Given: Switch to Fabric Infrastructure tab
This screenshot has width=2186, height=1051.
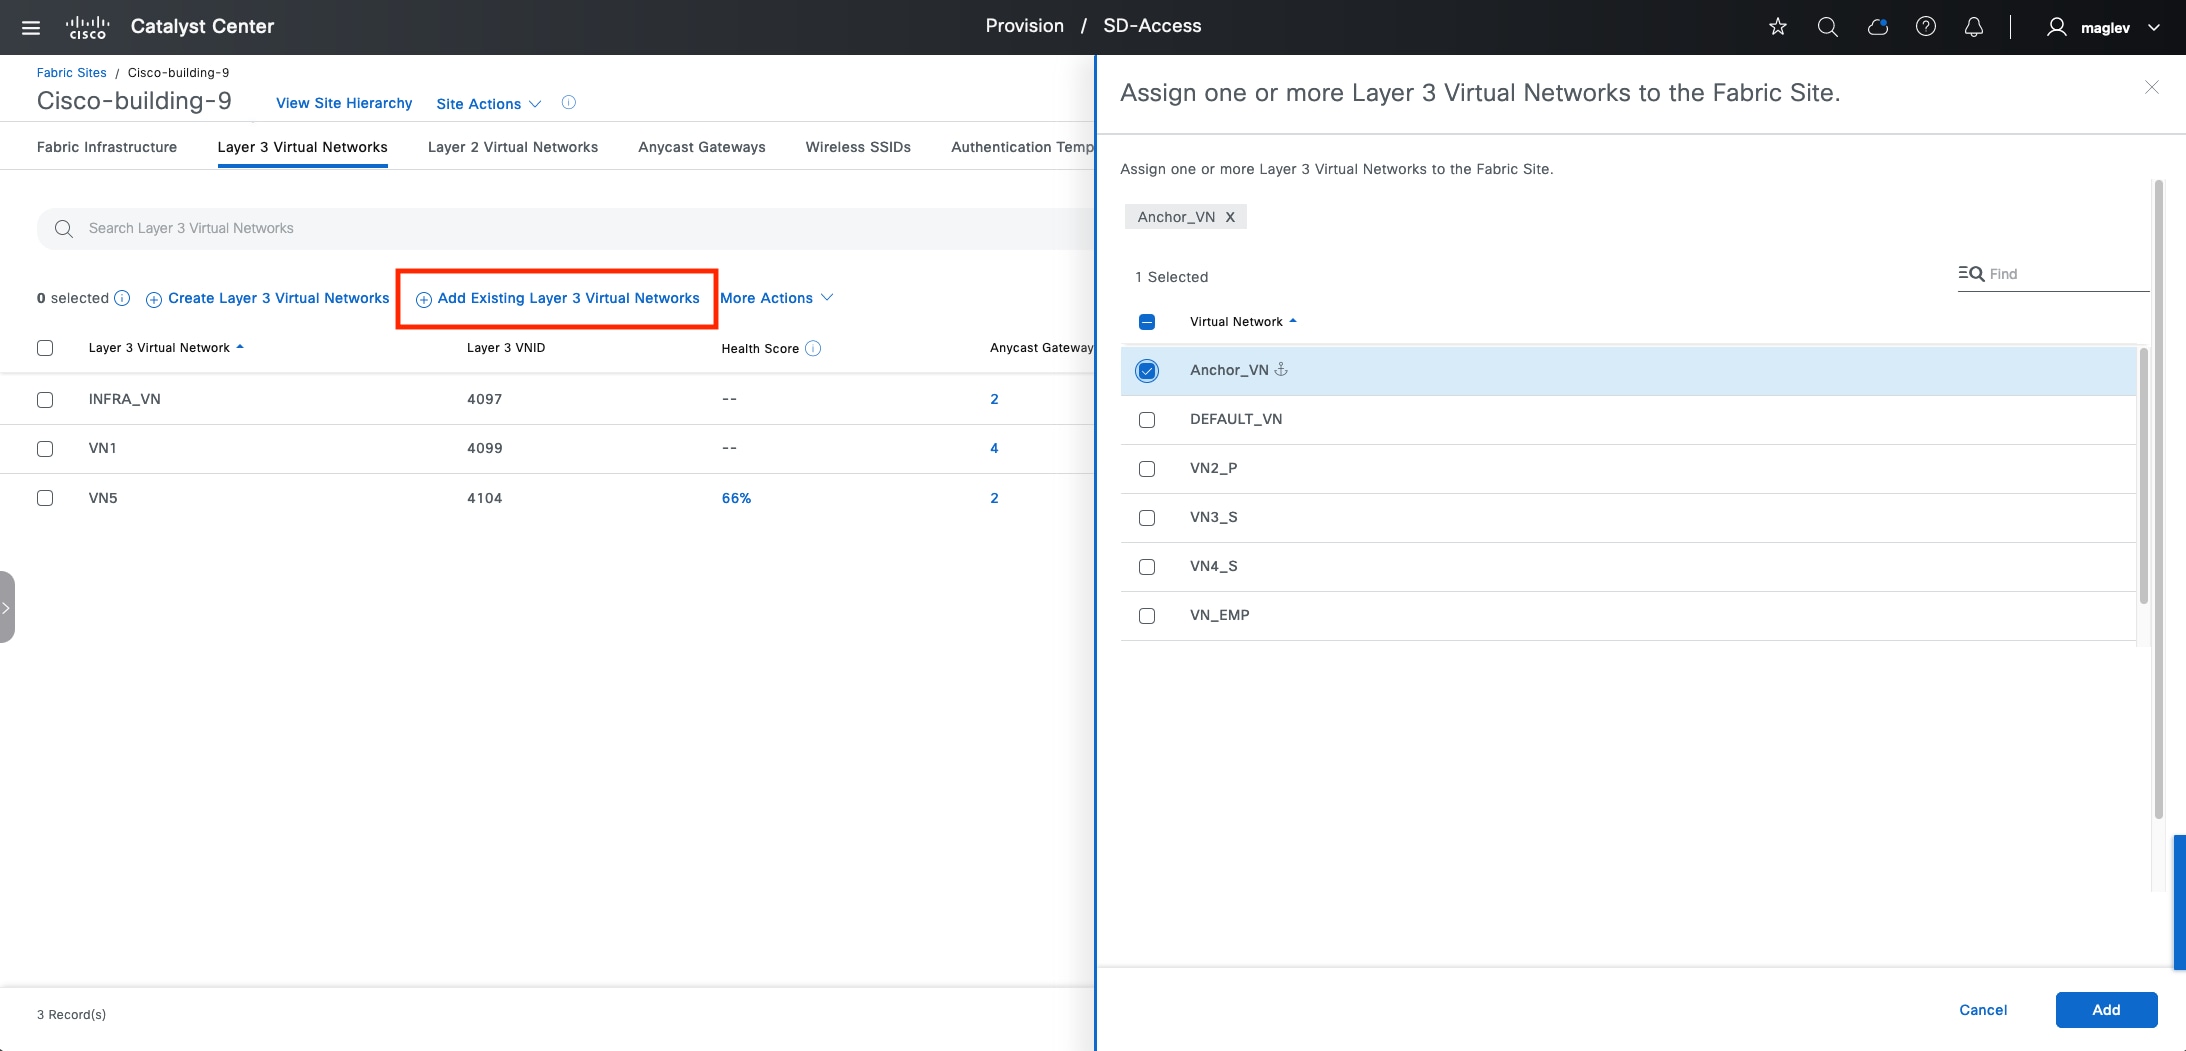Looking at the screenshot, I should coord(107,147).
